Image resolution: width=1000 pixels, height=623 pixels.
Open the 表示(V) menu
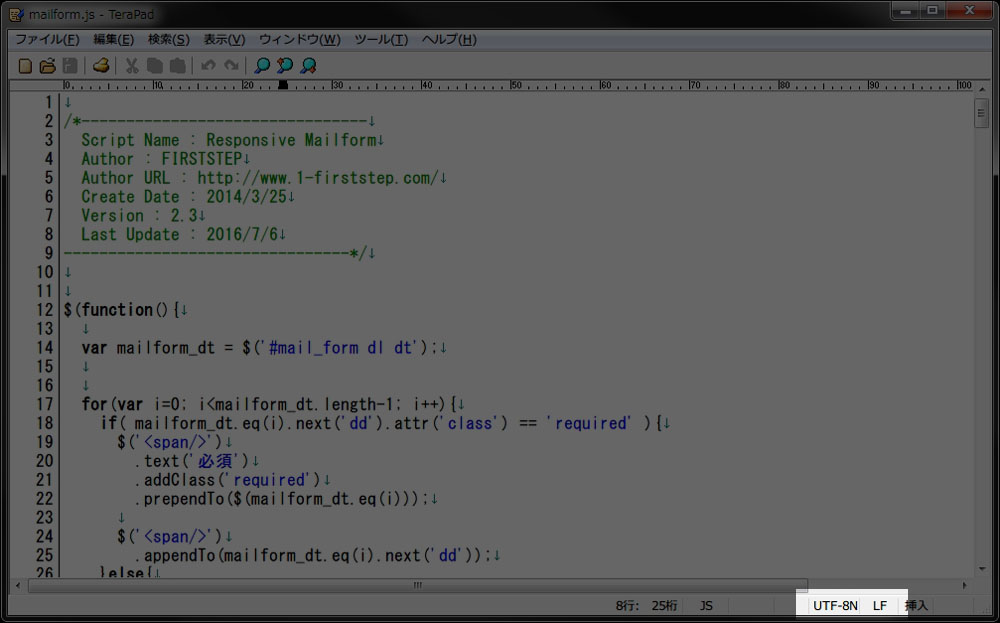tap(224, 40)
